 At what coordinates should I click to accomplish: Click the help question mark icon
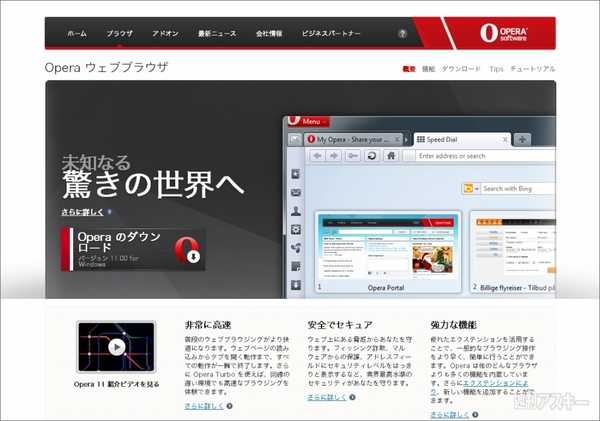[402, 33]
